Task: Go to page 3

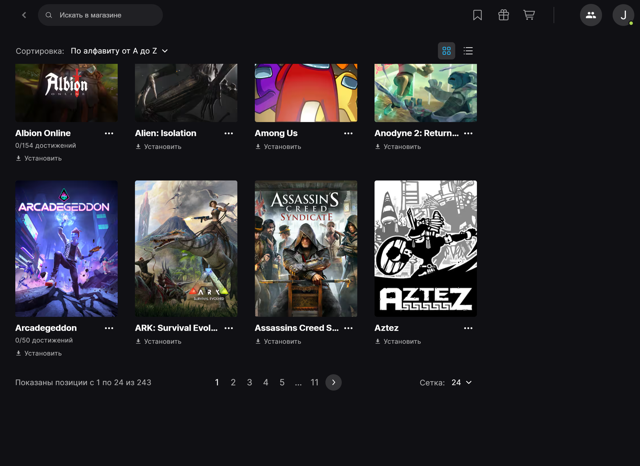Action: [x=249, y=382]
